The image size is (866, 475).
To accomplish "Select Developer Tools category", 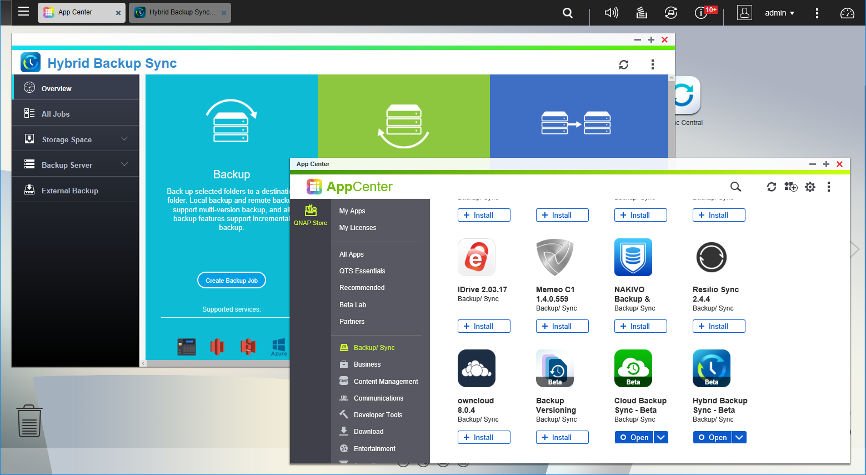I will (x=371, y=414).
